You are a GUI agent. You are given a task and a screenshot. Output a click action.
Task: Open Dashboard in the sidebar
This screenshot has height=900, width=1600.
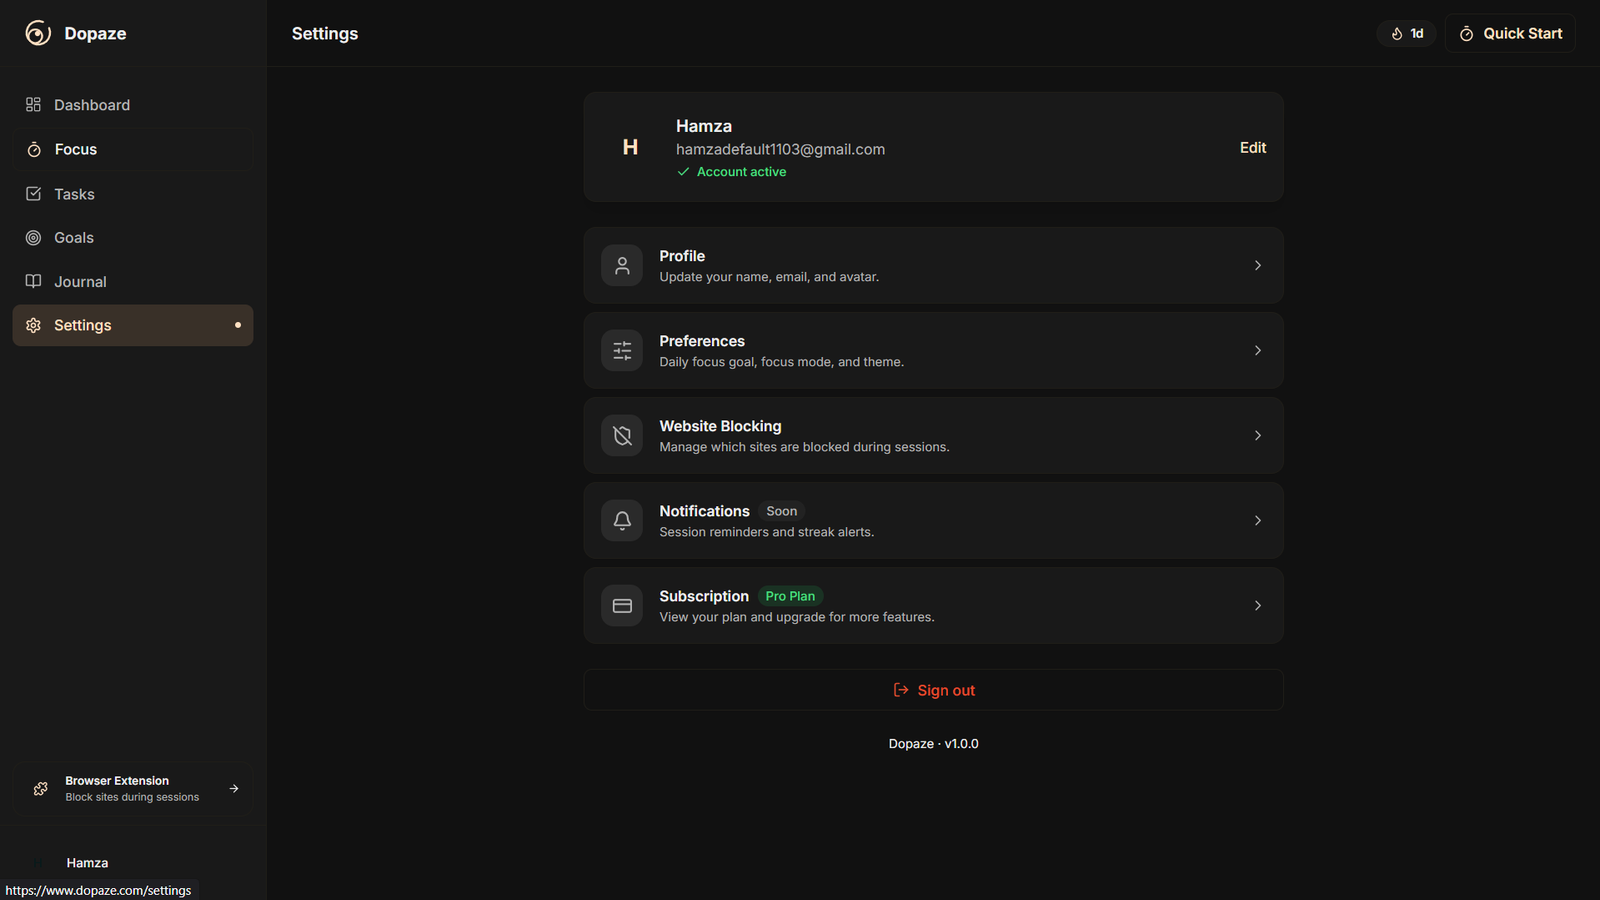(x=92, y=105)
